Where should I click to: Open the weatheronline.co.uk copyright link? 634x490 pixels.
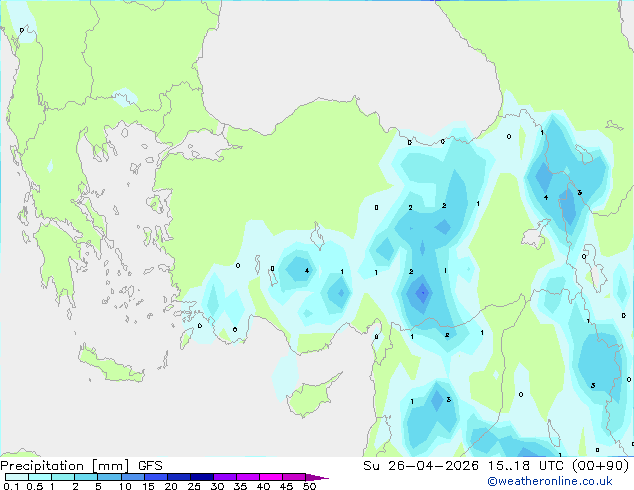click(549, 481)
